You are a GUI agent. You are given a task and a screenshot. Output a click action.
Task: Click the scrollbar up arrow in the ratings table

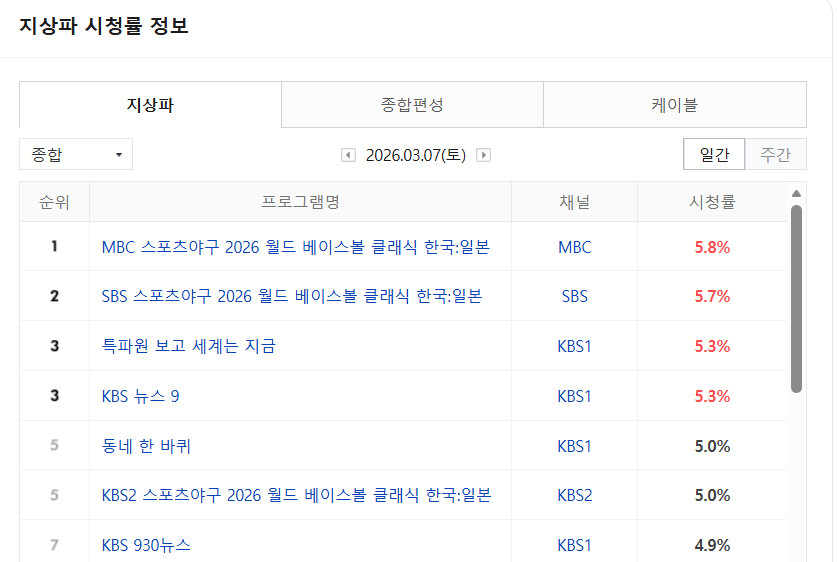tap(796, 194)
